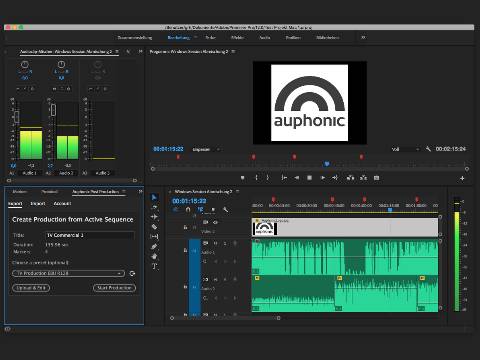The width and height of the screenshot is (480, 360).
Task: Open the Auphonic preset dropdown
Action: pyautogui.click(x=69, y=273)
